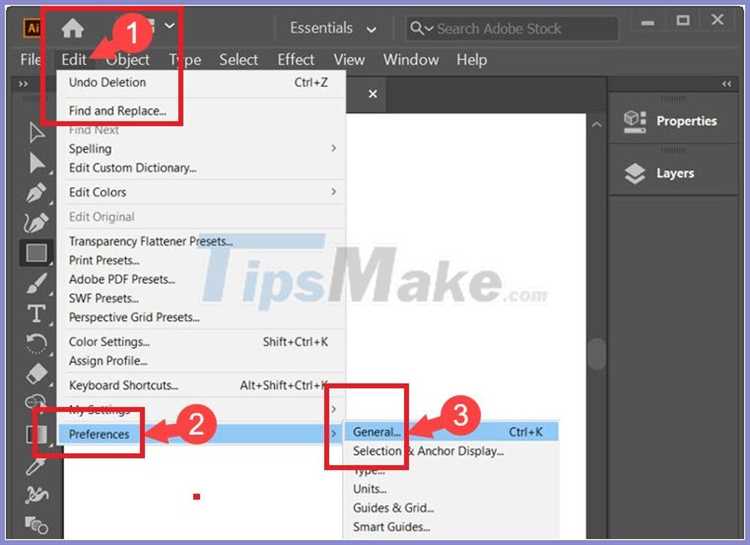Image resolution: width=750 pixels, height=545 pixels.
Task: Select the Selection tool arrow
Action: pyautogui.click(x=36, y=133)
